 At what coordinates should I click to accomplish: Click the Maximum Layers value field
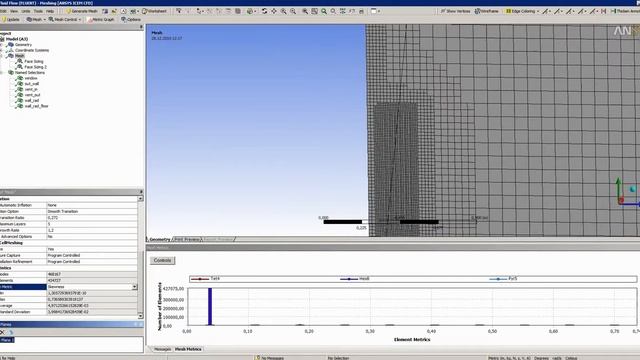click(x=92, y=224)
